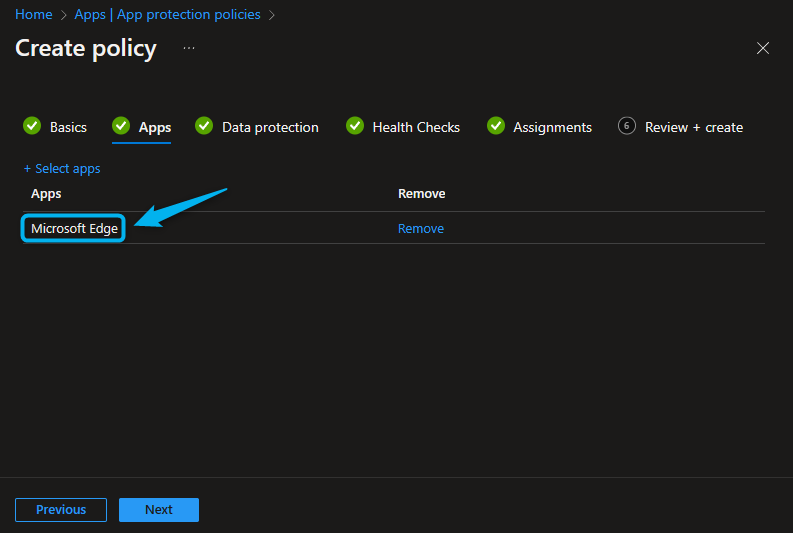The width and height of the screenshot is (793, 533).
Task: Click the Home breadcrumb link
Action: click(x=34, y=15)
